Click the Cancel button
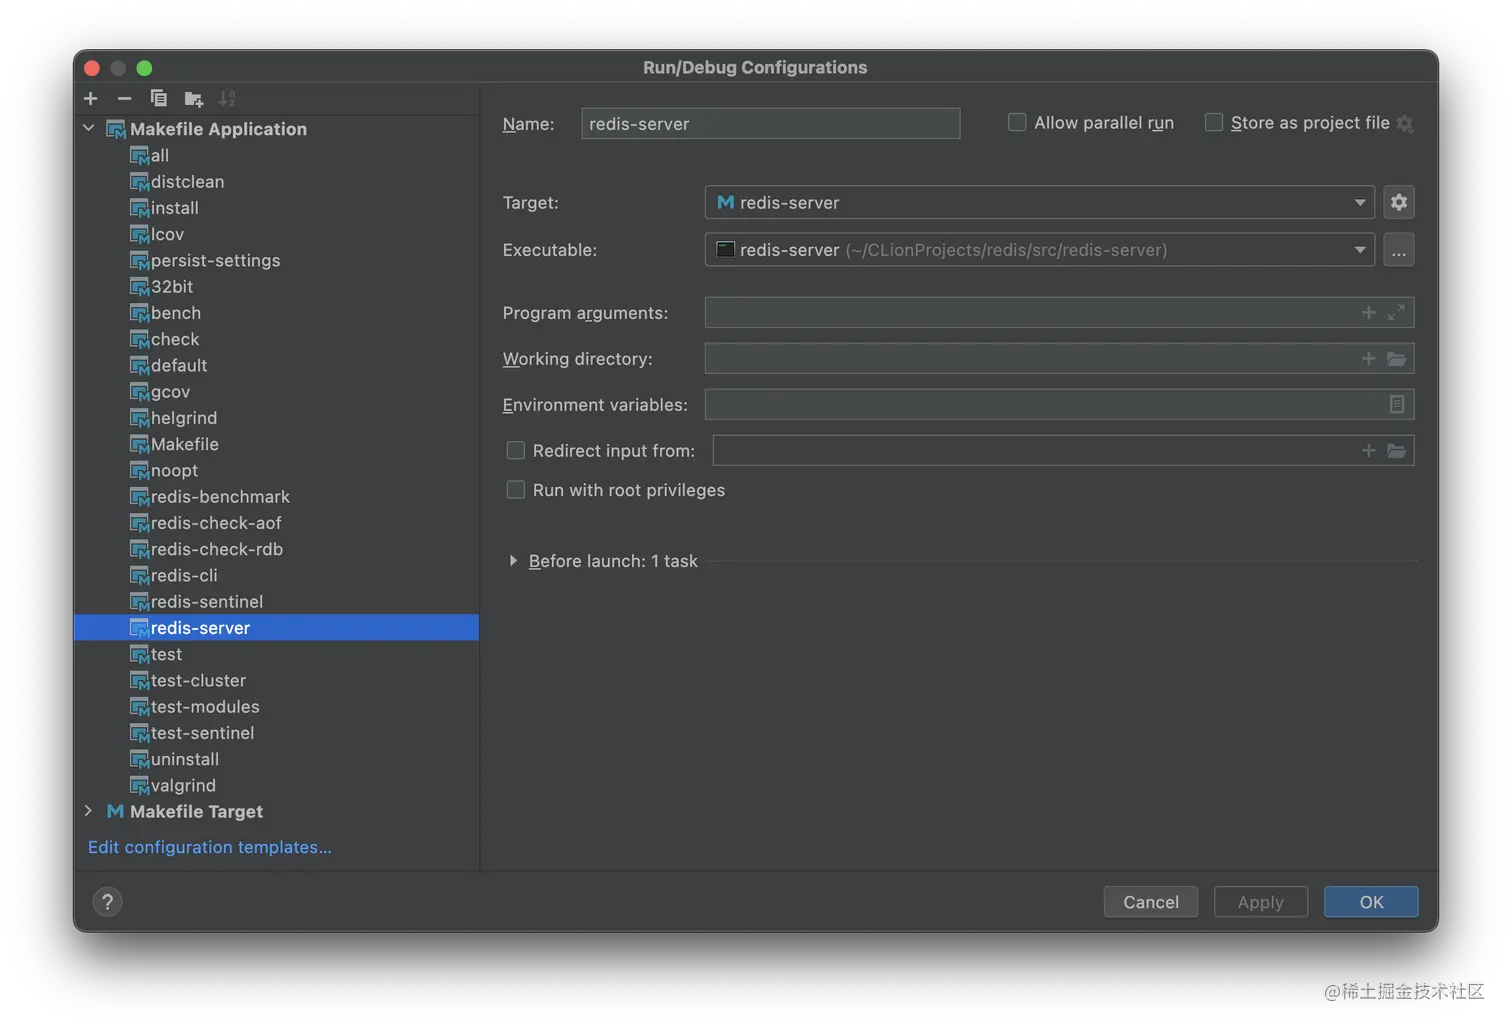Image resolution: width=1512 pixels, height=1029 pixels. [1150, 902]
